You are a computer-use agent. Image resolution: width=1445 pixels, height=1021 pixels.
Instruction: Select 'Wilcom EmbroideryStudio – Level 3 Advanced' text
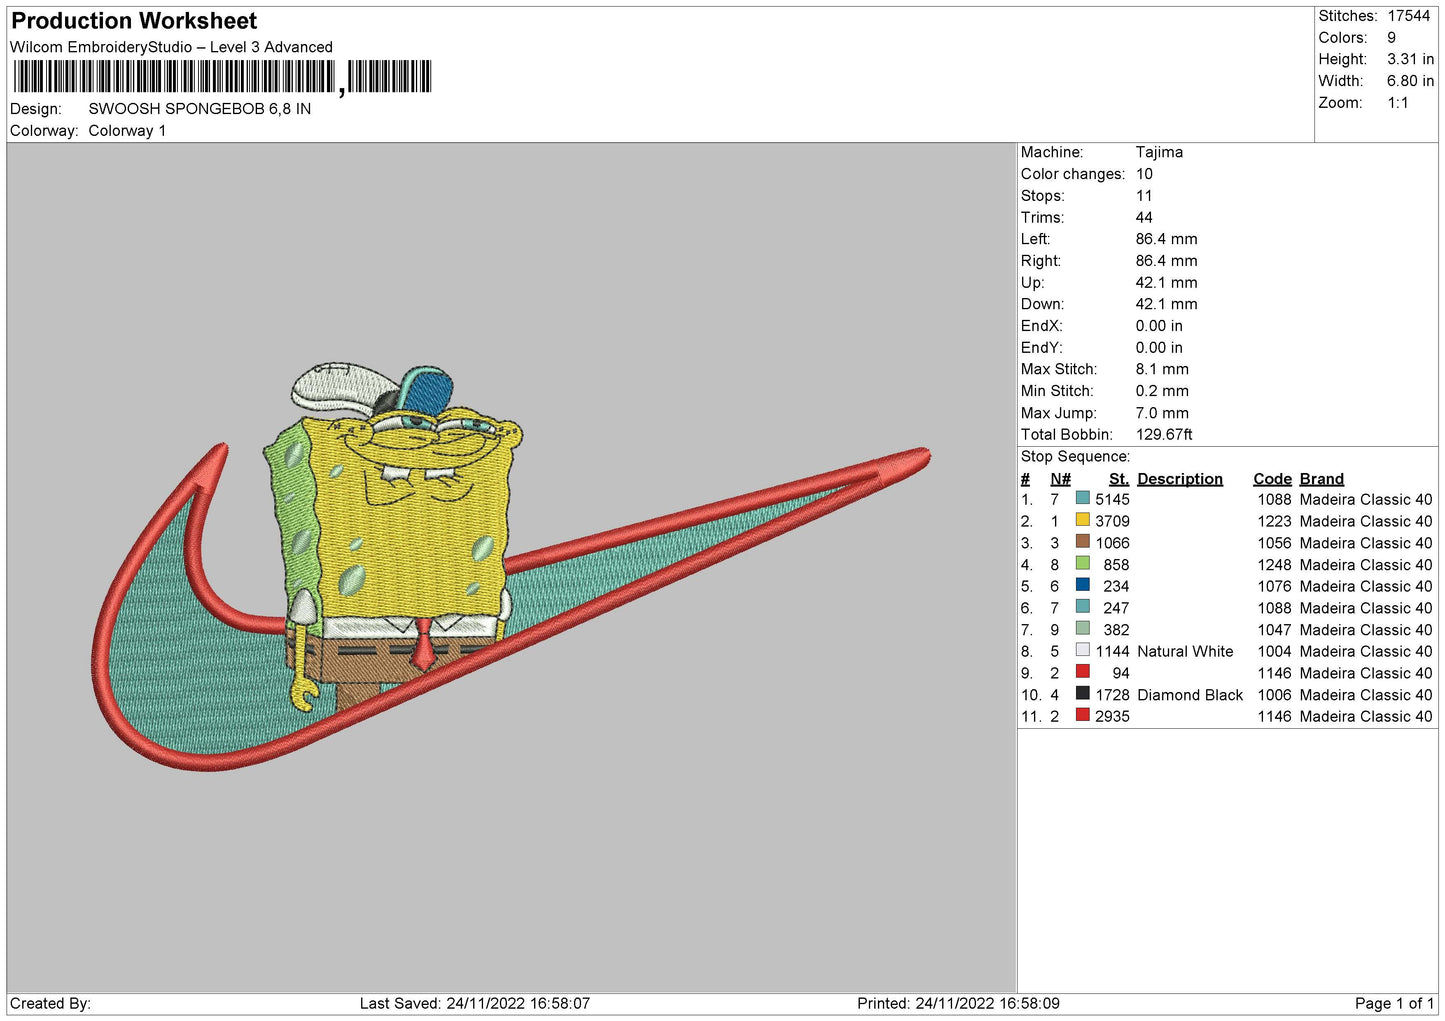coord(171,47)
